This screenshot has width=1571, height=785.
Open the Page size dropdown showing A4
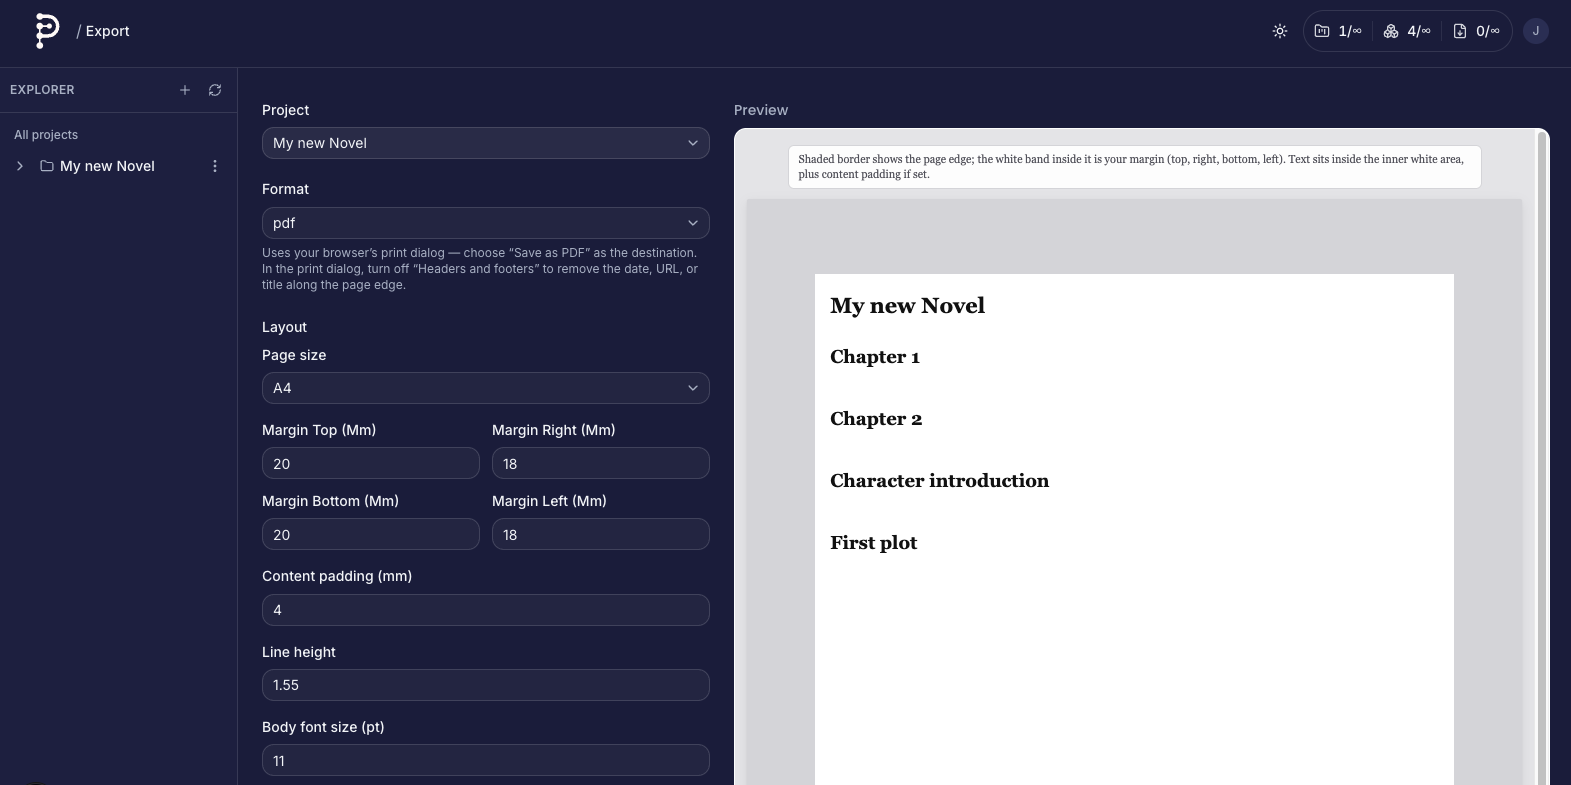pyautogui.click(x=485, y=388)
